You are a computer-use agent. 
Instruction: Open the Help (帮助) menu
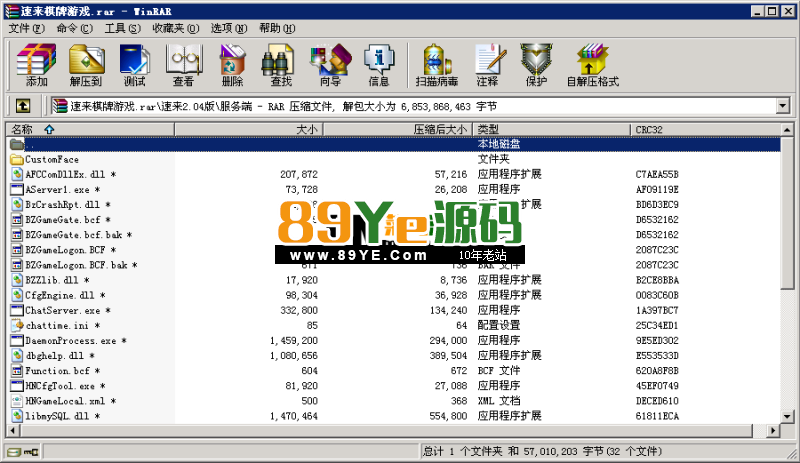click(277, 28)
